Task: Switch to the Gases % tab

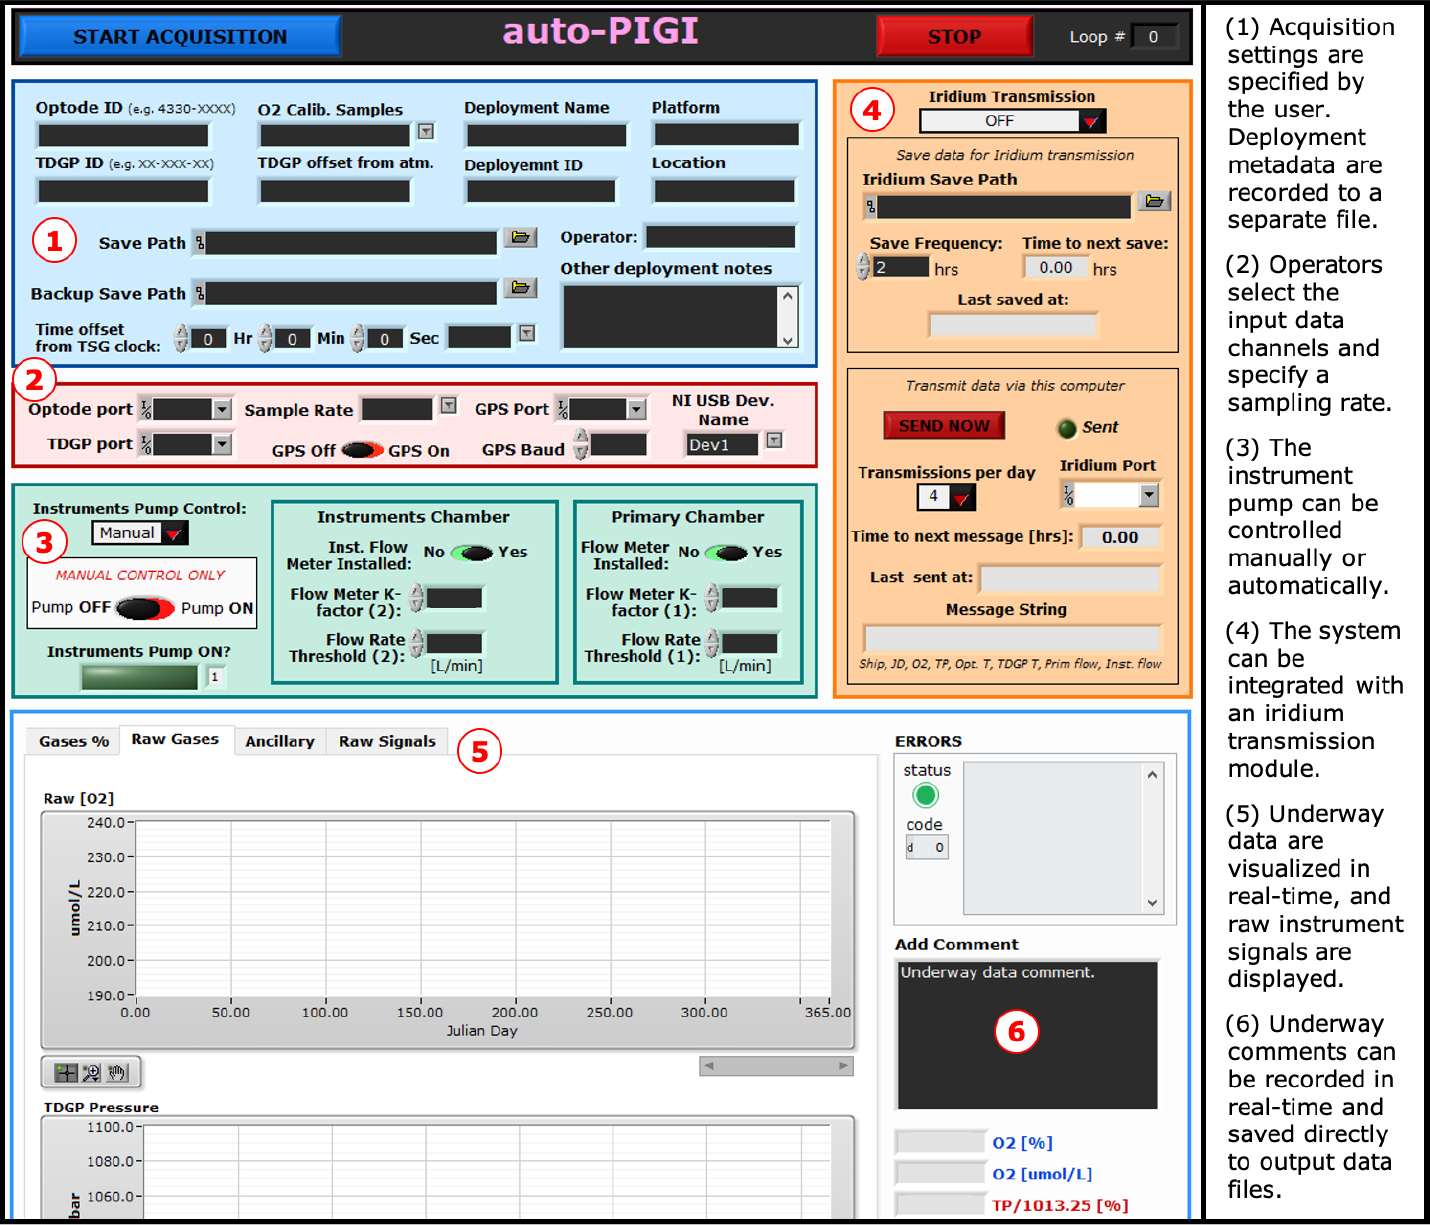Action: click(x=73, y=741)
